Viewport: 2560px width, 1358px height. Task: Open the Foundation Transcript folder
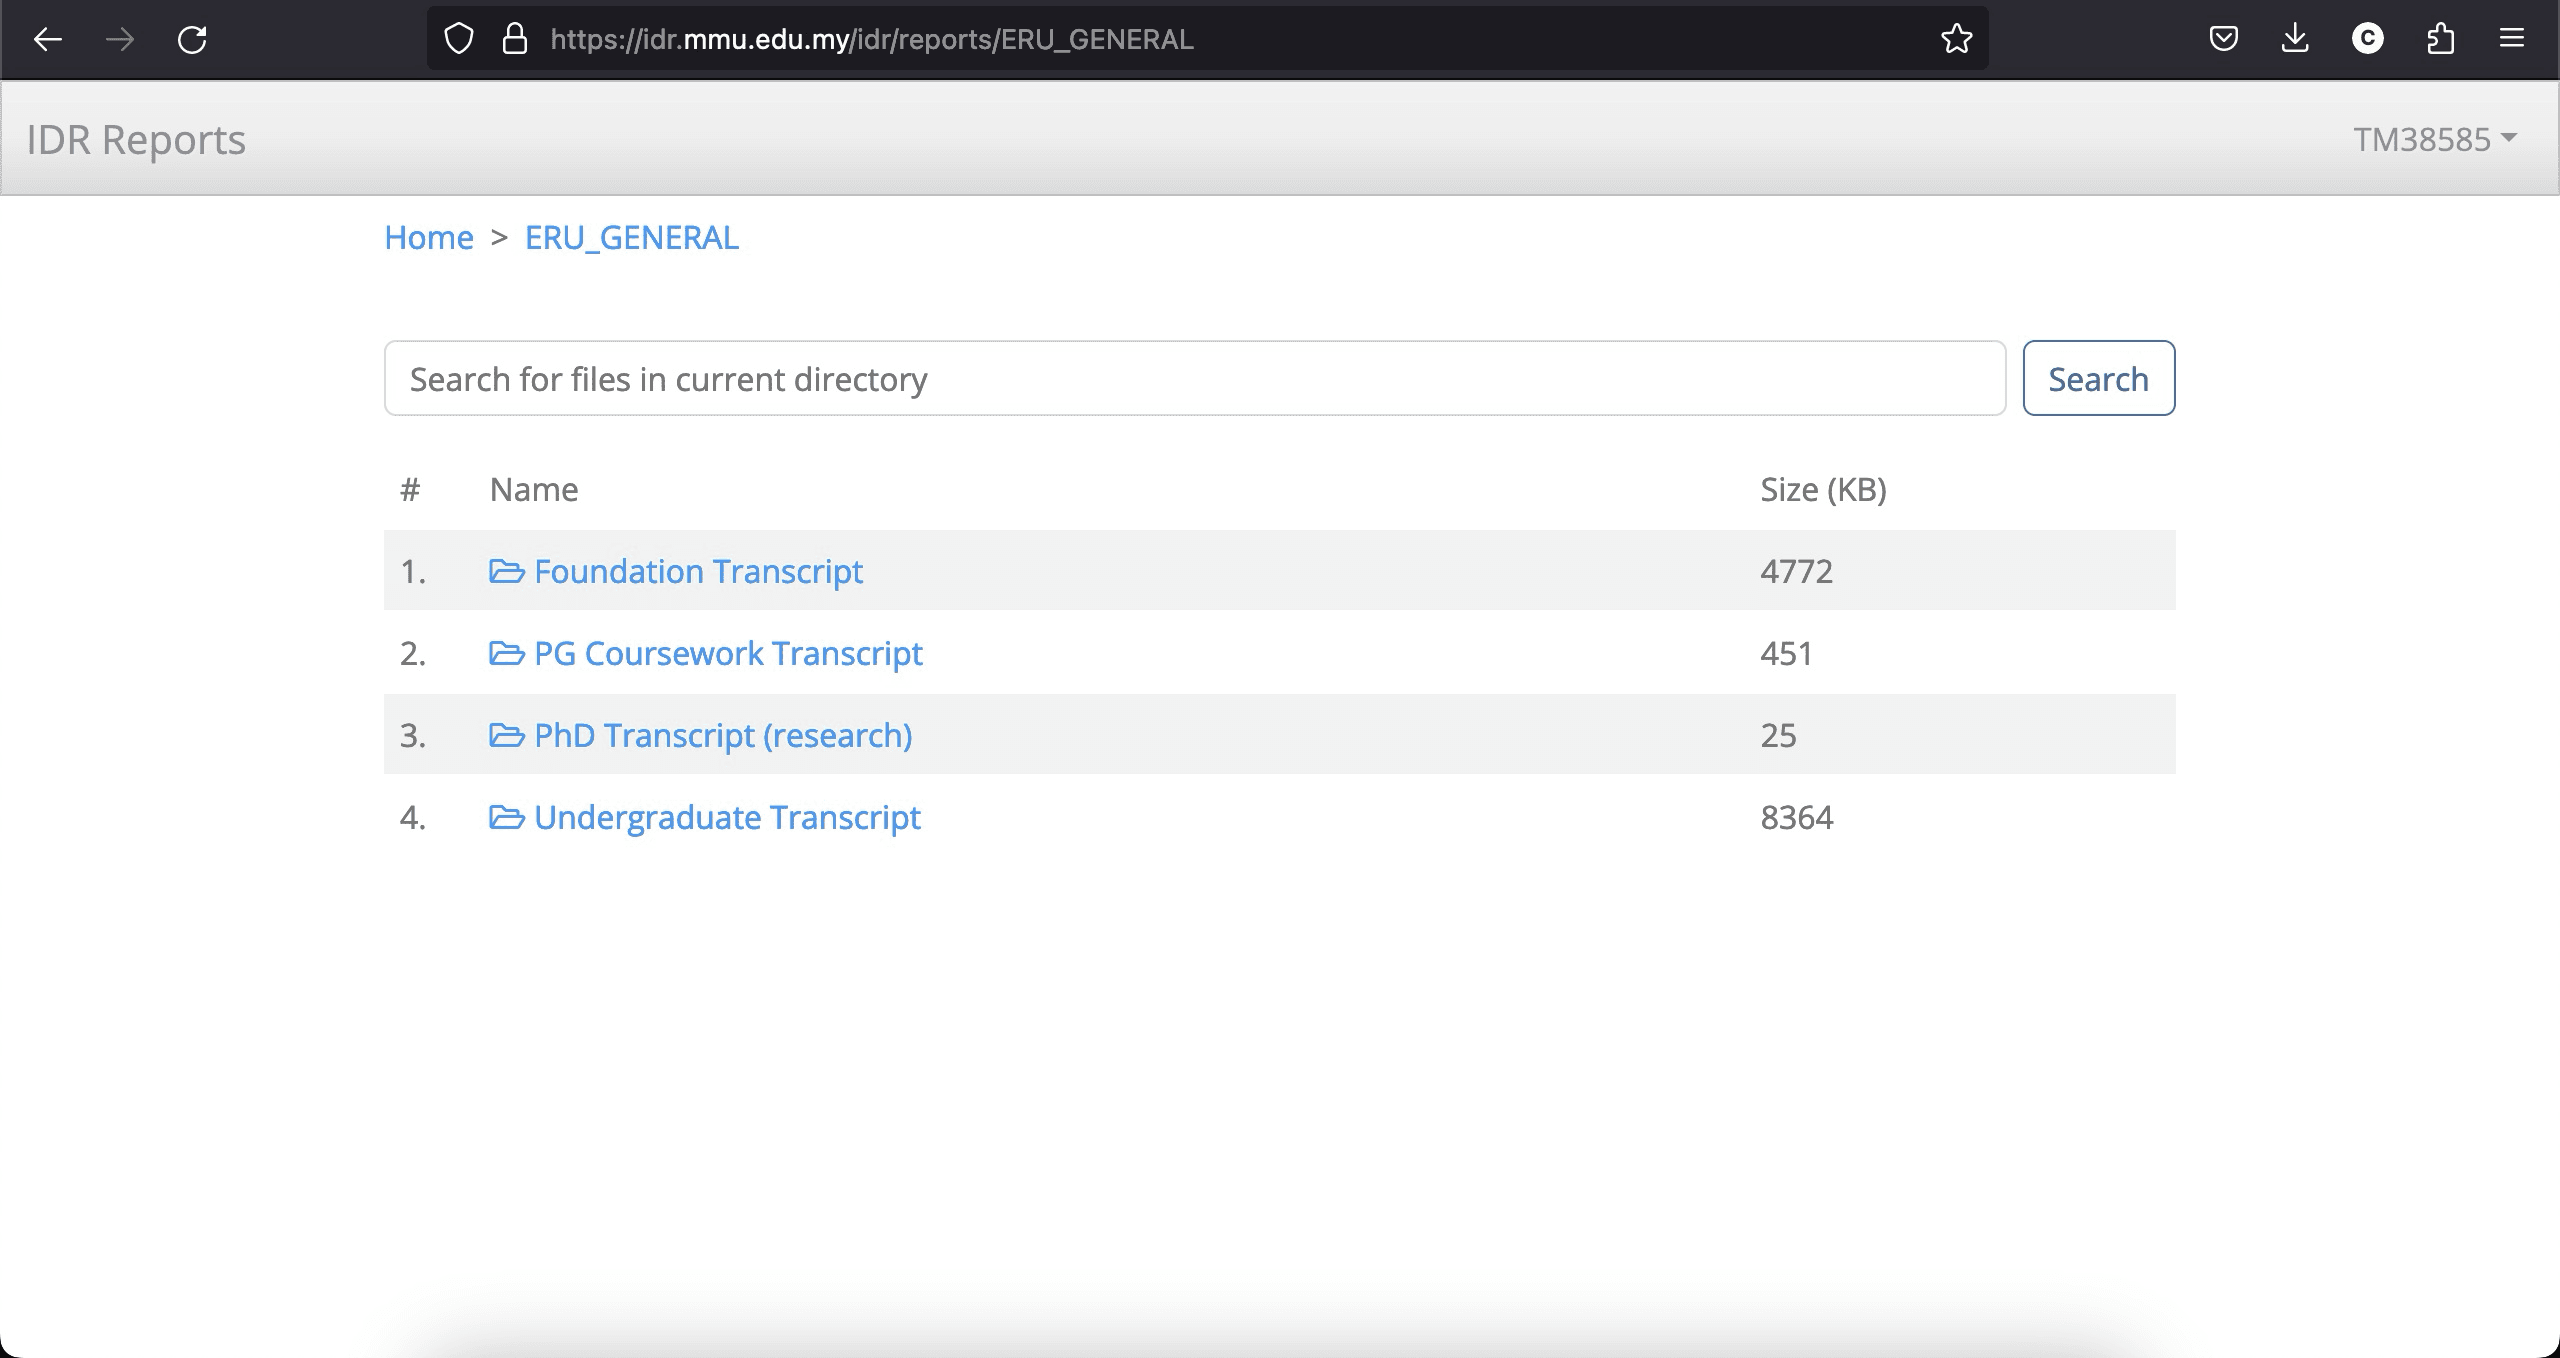[x=697, y=571]
